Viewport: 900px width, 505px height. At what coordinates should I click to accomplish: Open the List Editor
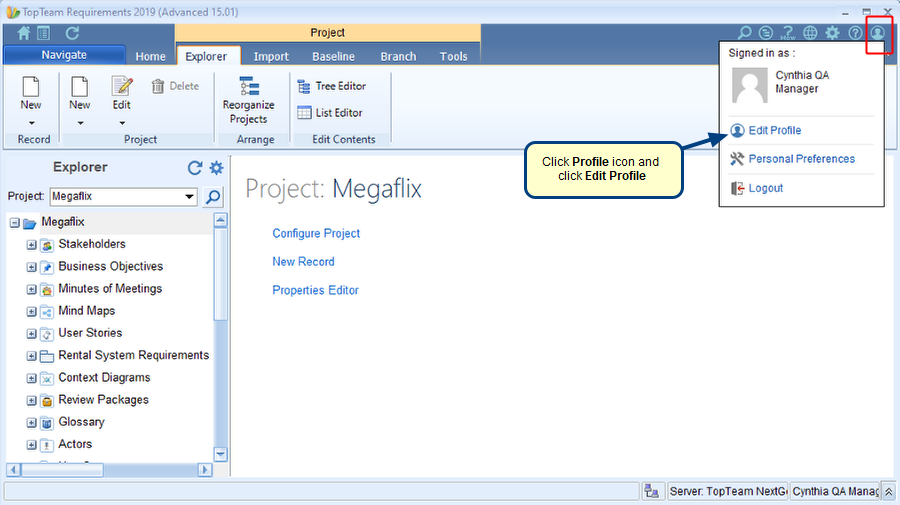tap(329, 112)
